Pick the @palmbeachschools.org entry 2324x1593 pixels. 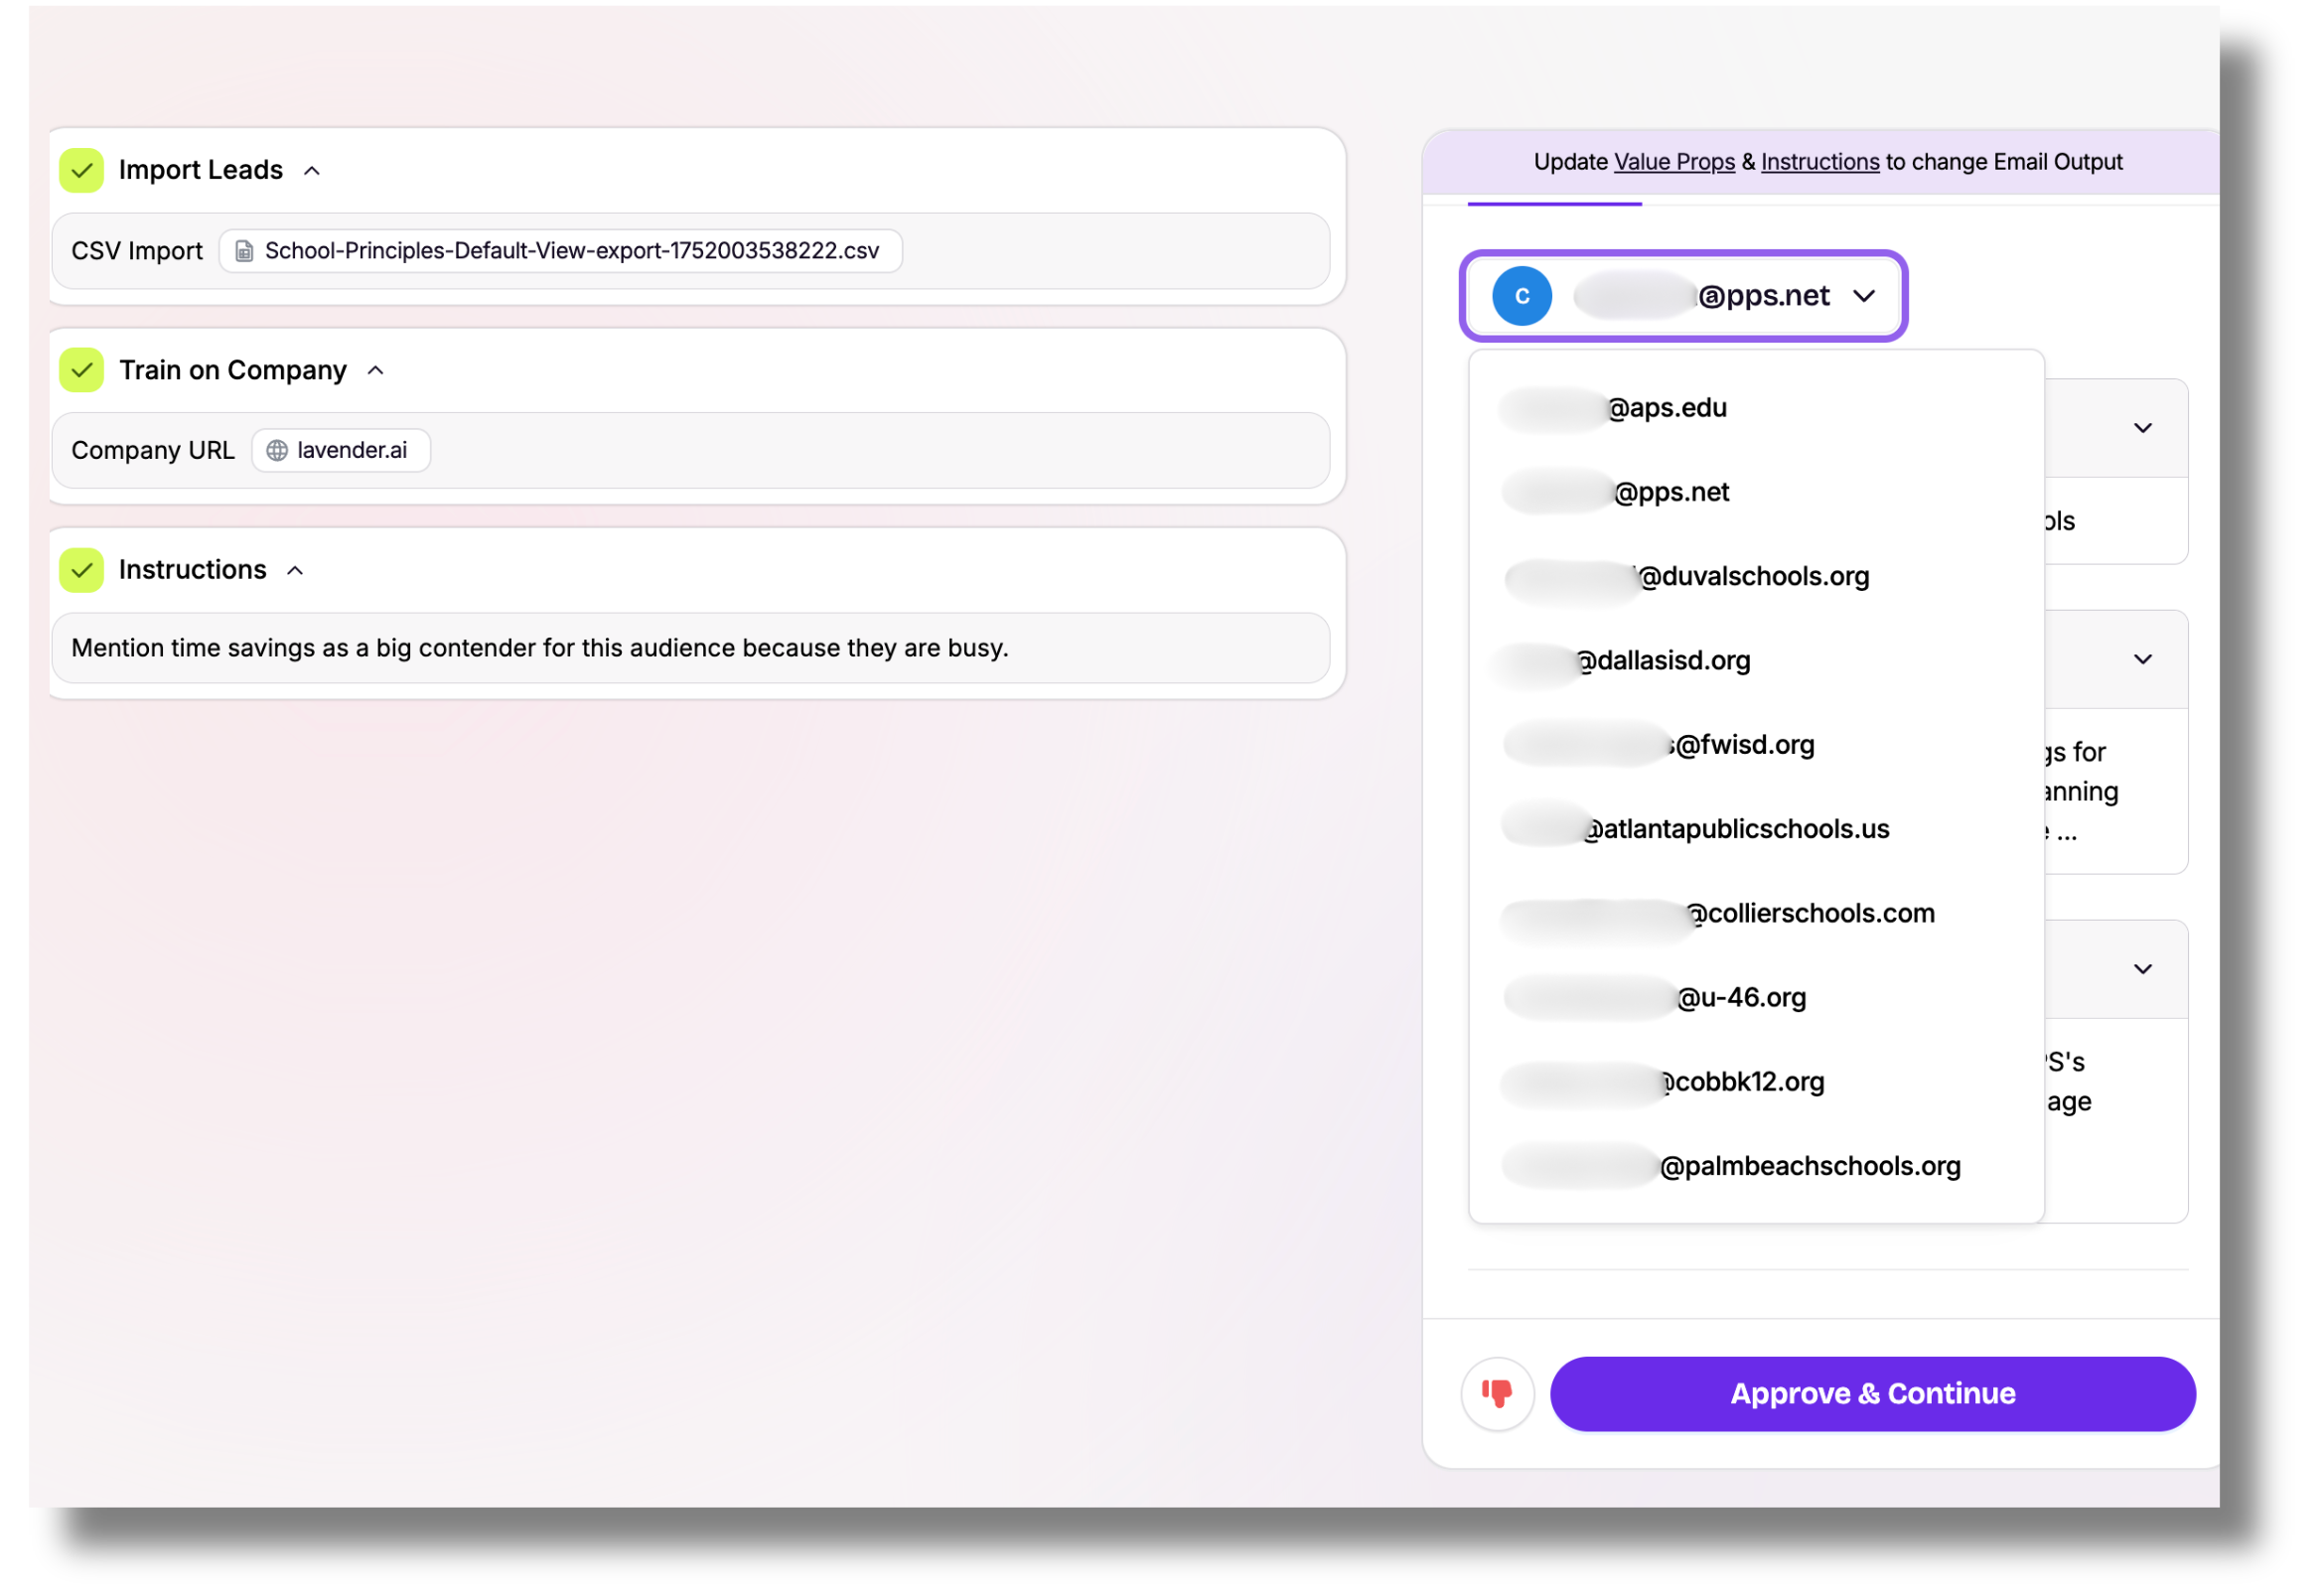[1808, 1166]
